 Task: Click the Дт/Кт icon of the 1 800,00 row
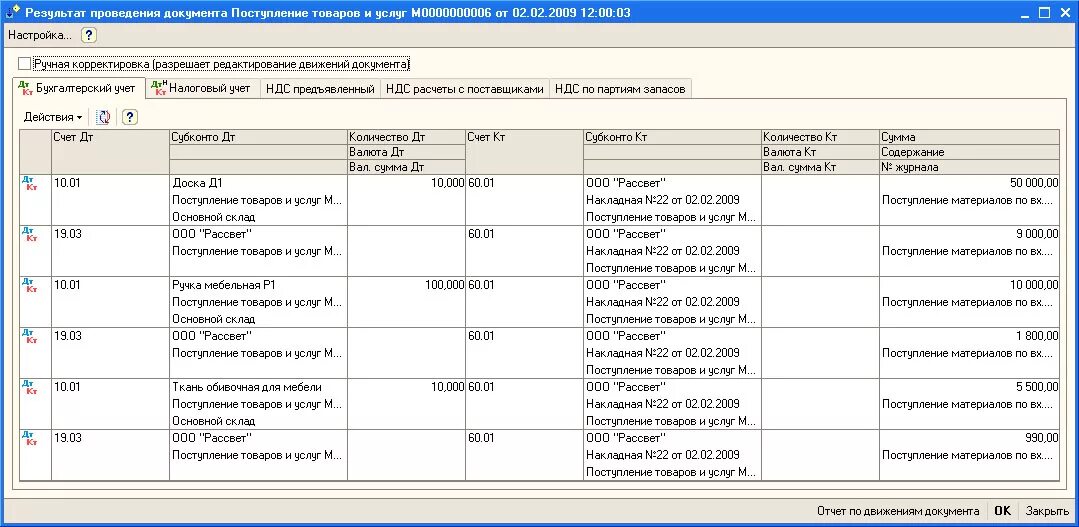[x=28, y=336]
